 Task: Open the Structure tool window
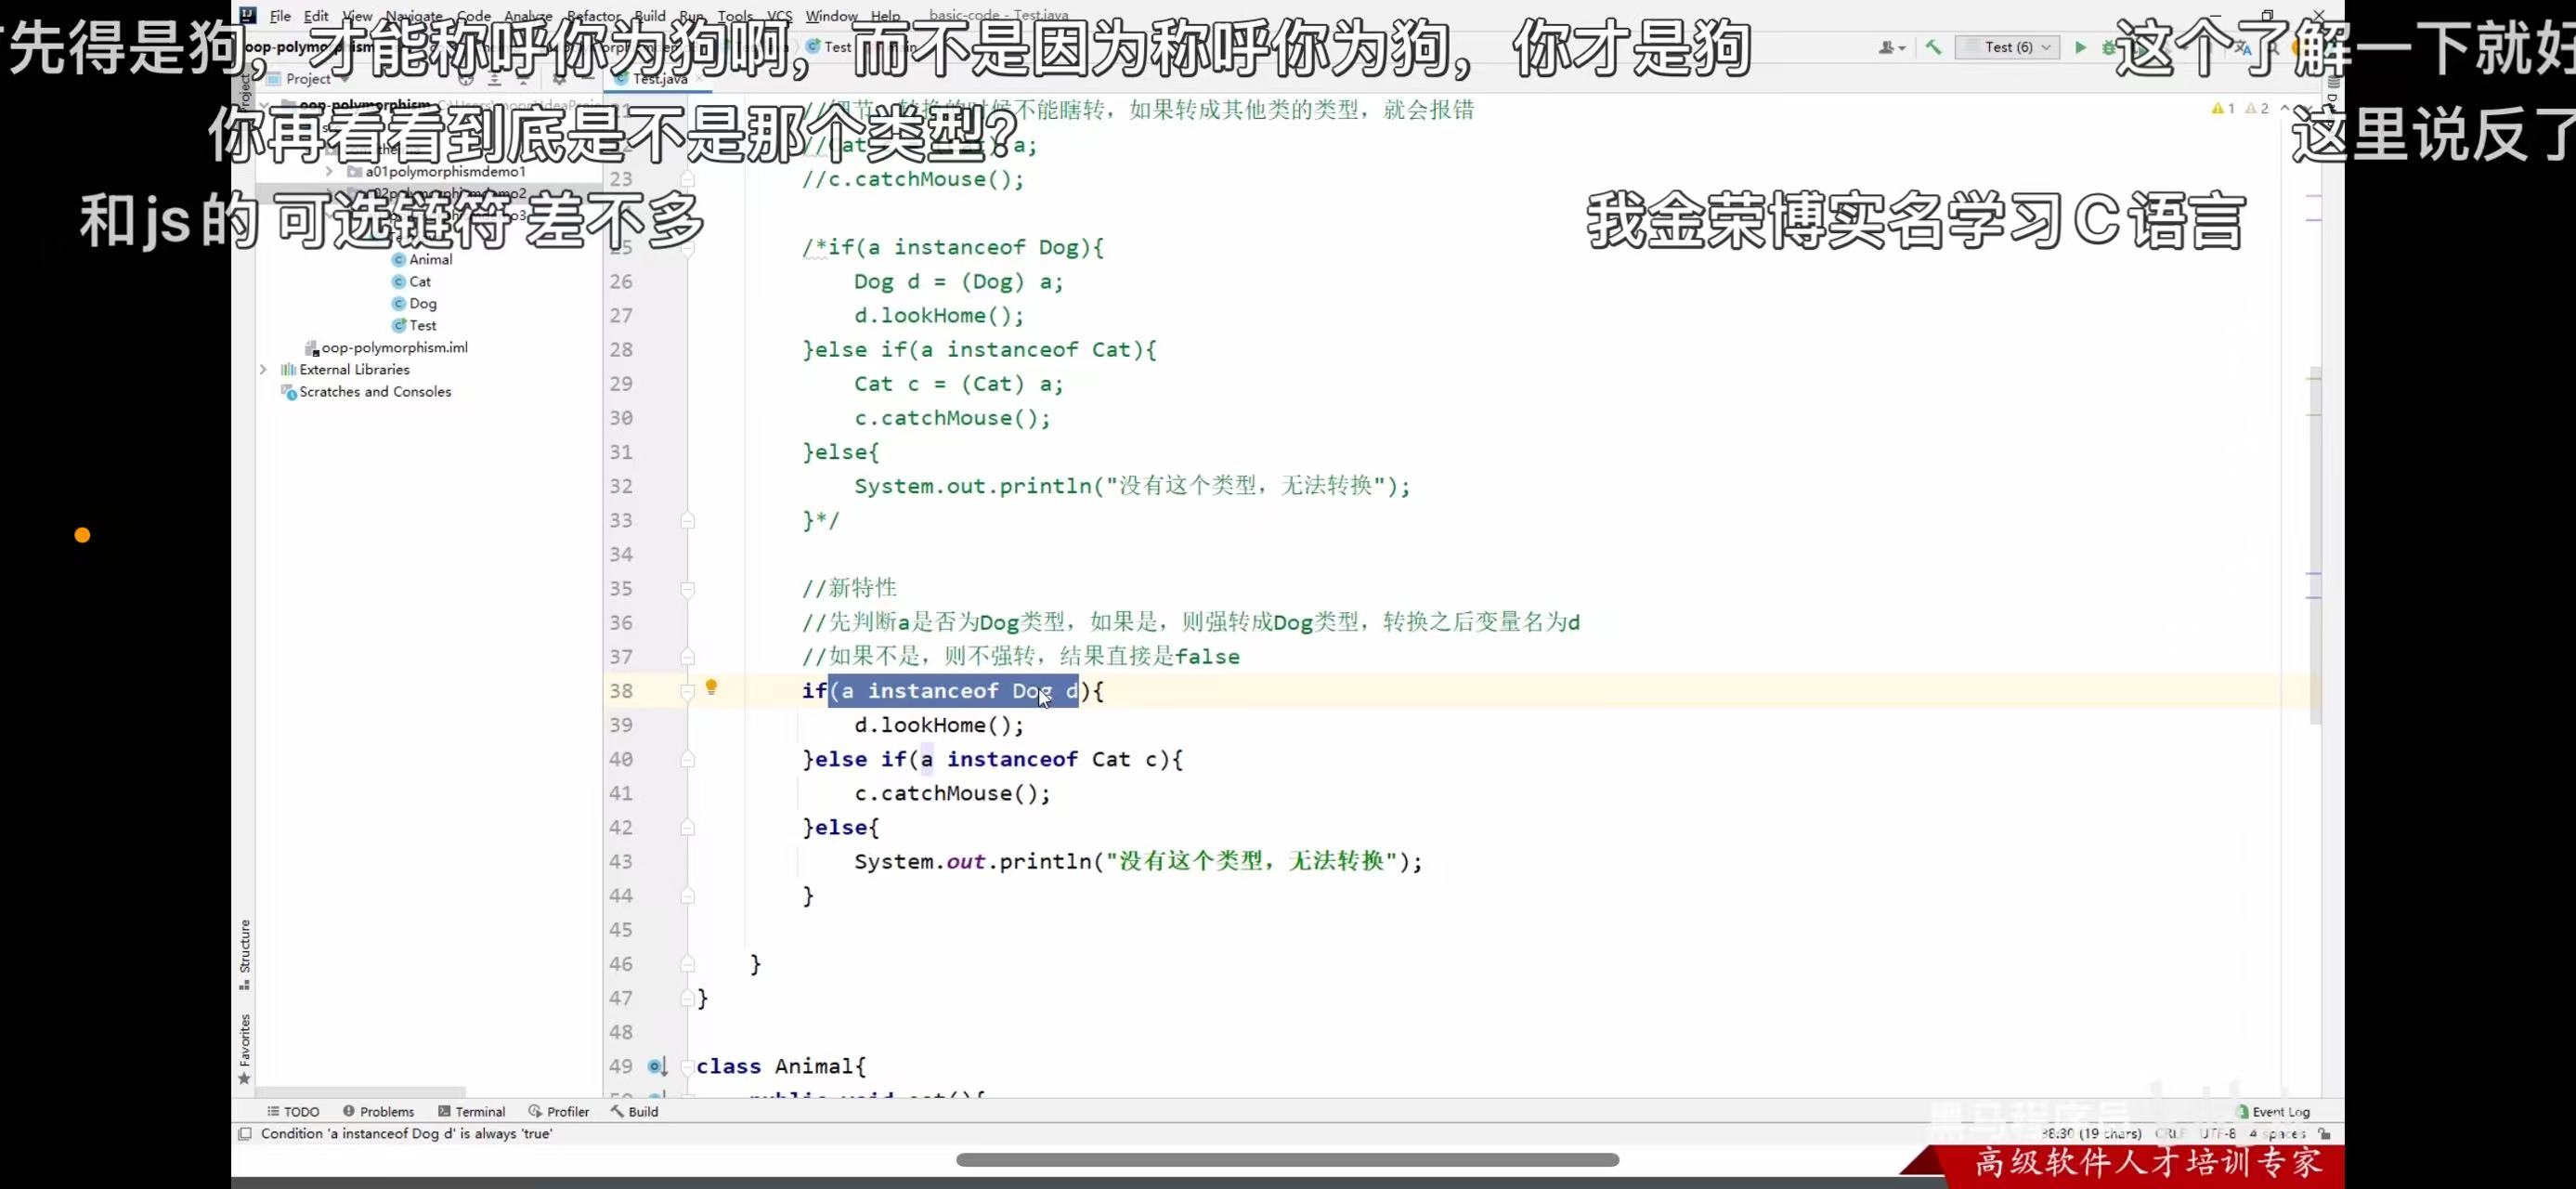pos(245,955)
